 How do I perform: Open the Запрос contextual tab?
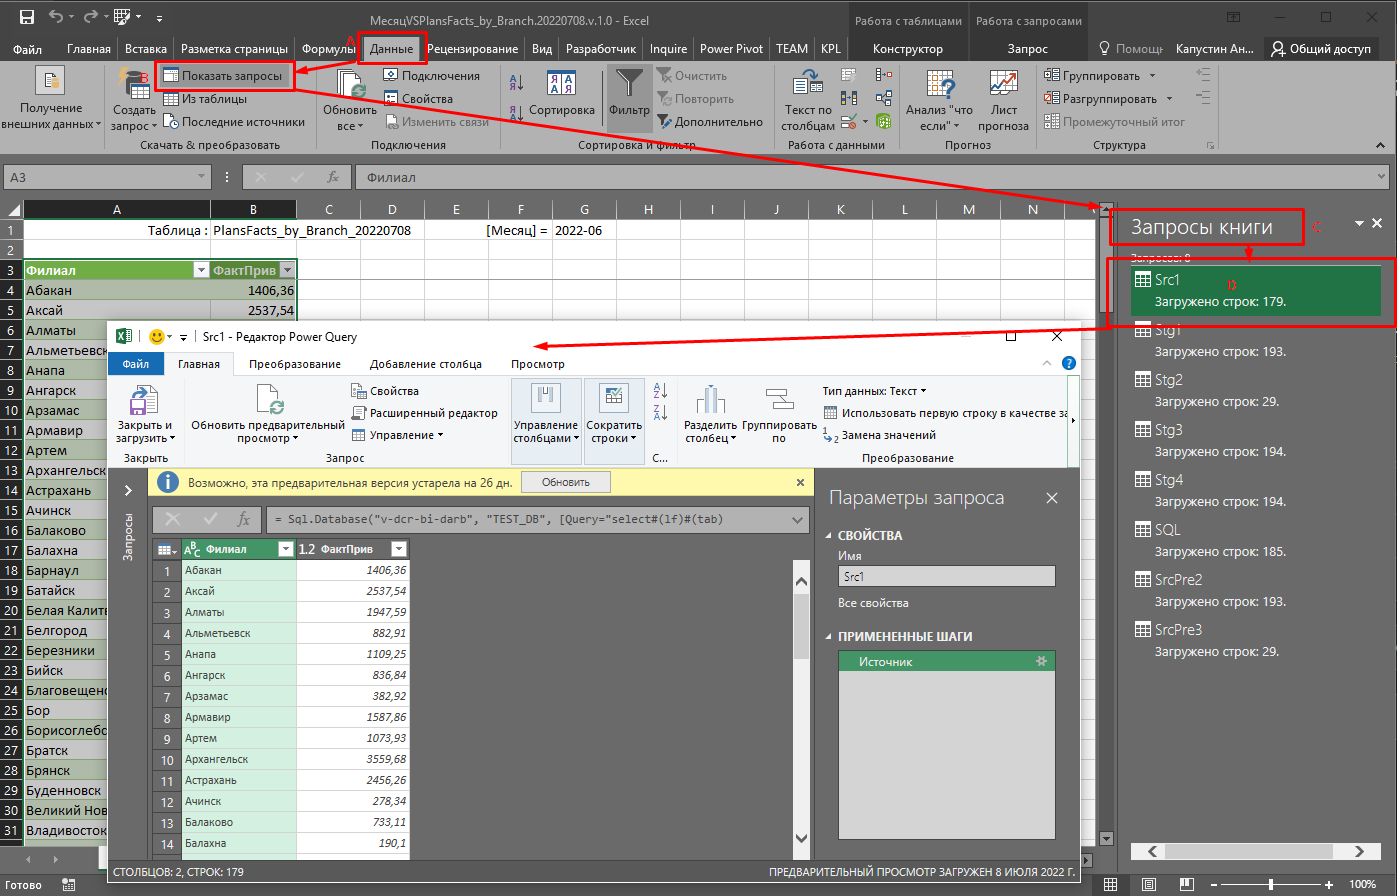tap(1028, 49)
